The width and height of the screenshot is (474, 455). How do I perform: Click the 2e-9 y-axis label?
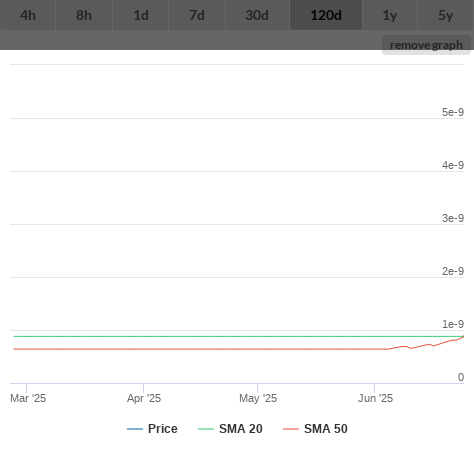click(453, 271)
